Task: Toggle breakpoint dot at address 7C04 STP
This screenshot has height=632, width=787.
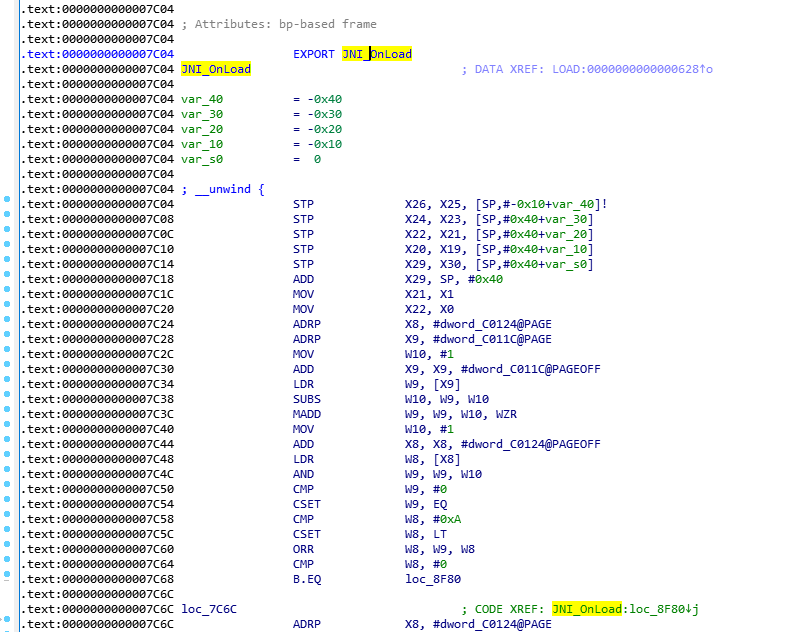Action: point(7,199)
